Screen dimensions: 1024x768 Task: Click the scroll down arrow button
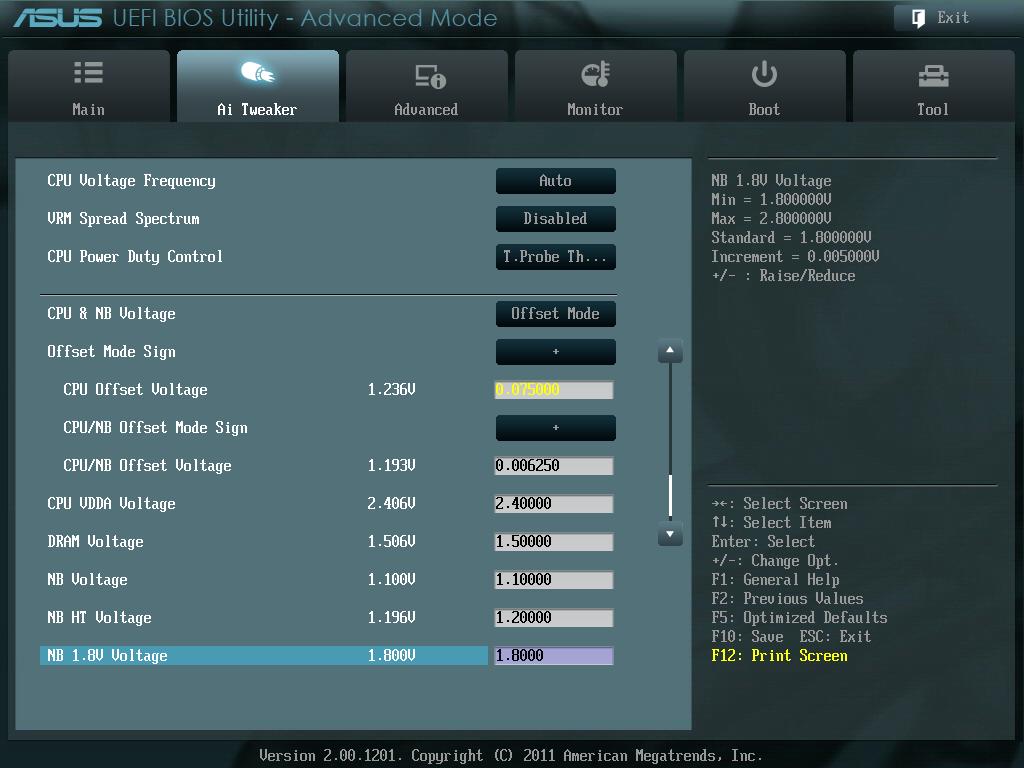pyautogui.click(x=670, y=534)
